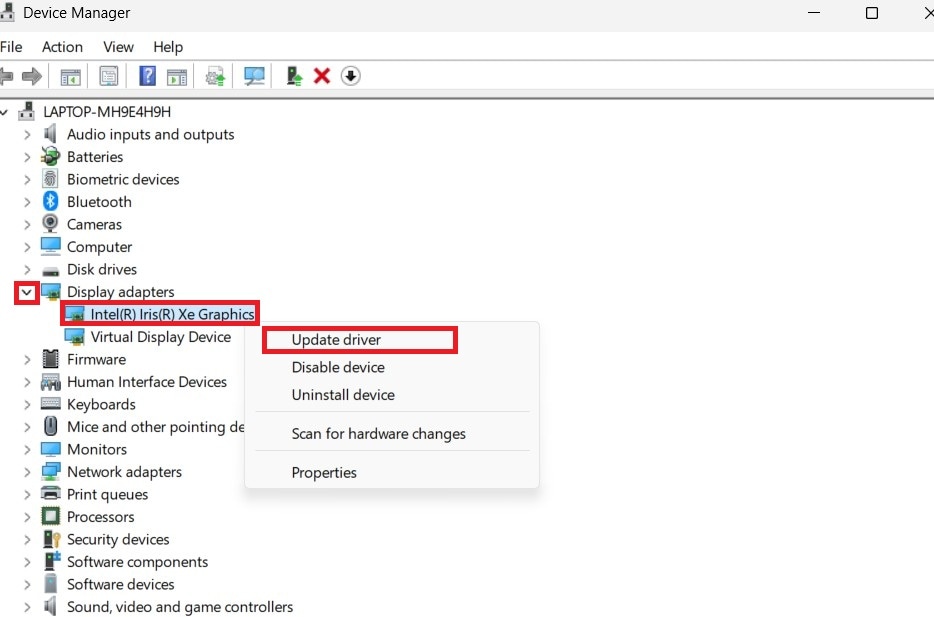Select the 'Intel(R) Iris(R) Xe Graphics' label
Image resolution: width=934 pixels, height=617 pixels.
172,314
